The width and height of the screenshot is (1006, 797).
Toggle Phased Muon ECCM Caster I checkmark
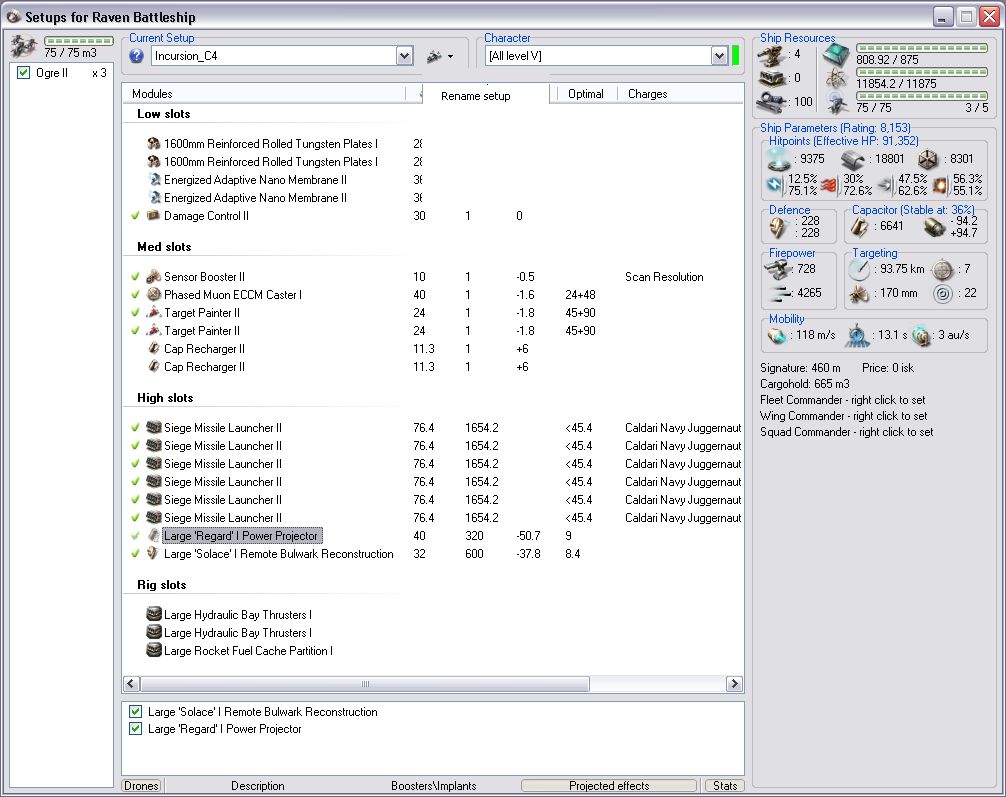coord(135,295)
